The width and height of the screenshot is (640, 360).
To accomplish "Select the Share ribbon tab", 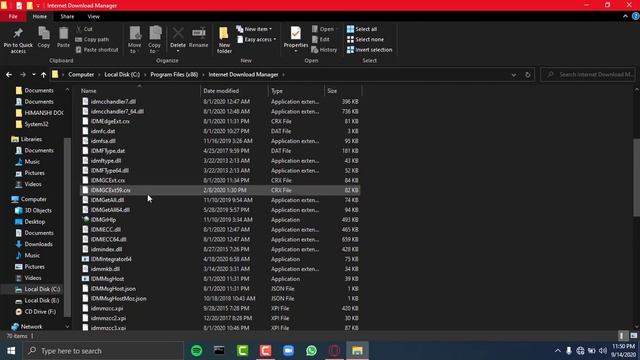I will tap(67, 16).
